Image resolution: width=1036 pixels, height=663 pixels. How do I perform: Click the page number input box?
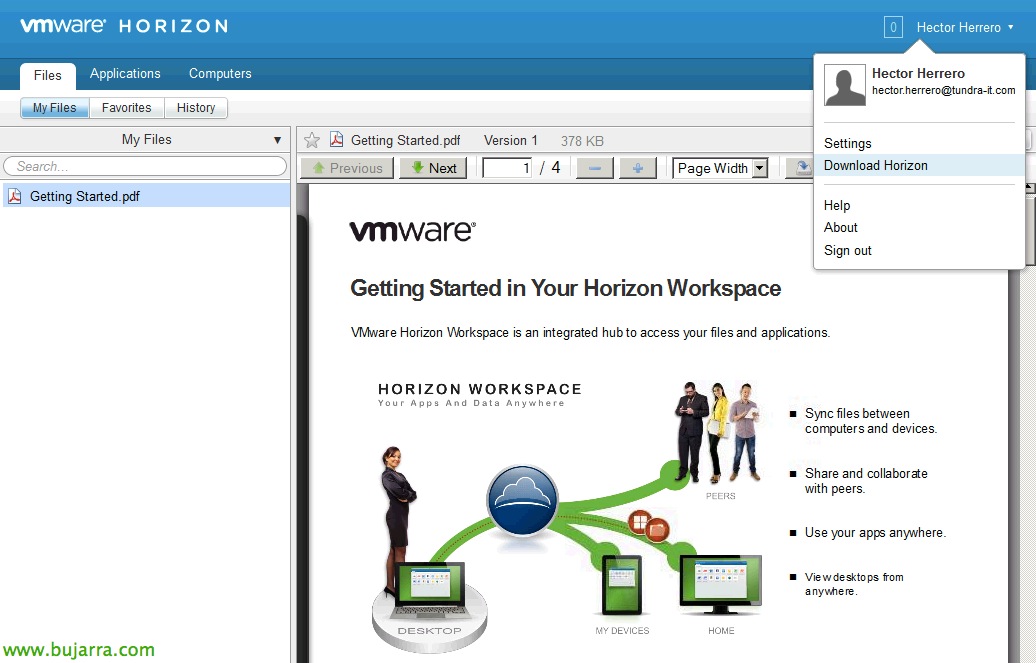coord(507,168)
